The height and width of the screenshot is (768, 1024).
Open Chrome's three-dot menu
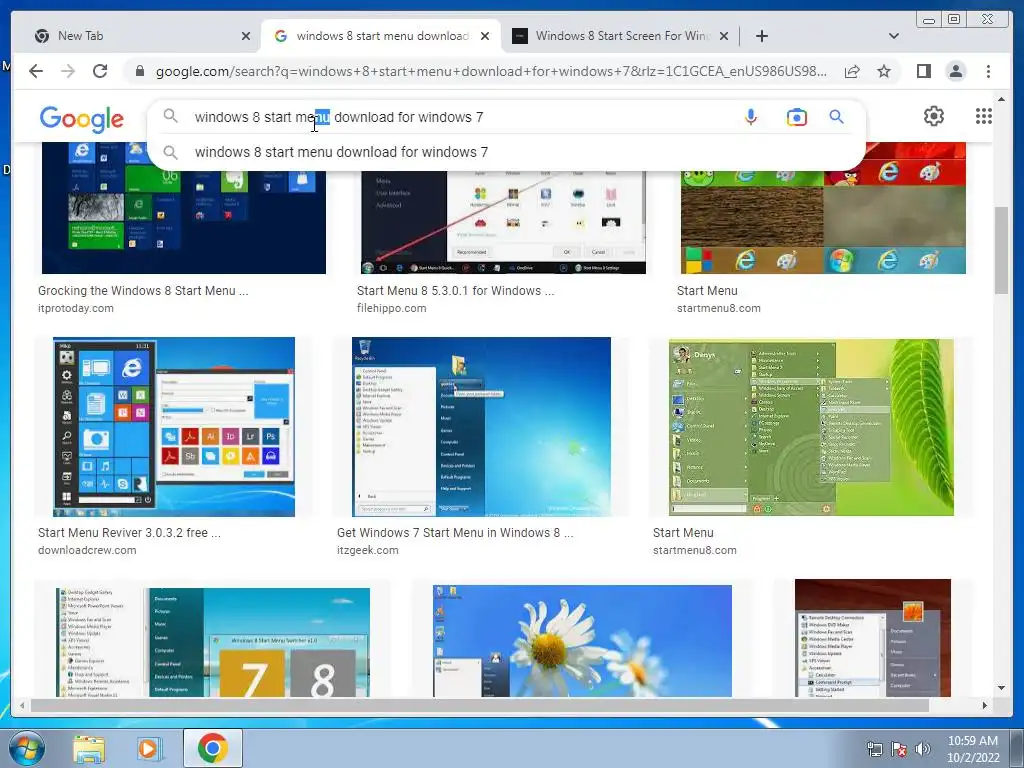(988, 71)
